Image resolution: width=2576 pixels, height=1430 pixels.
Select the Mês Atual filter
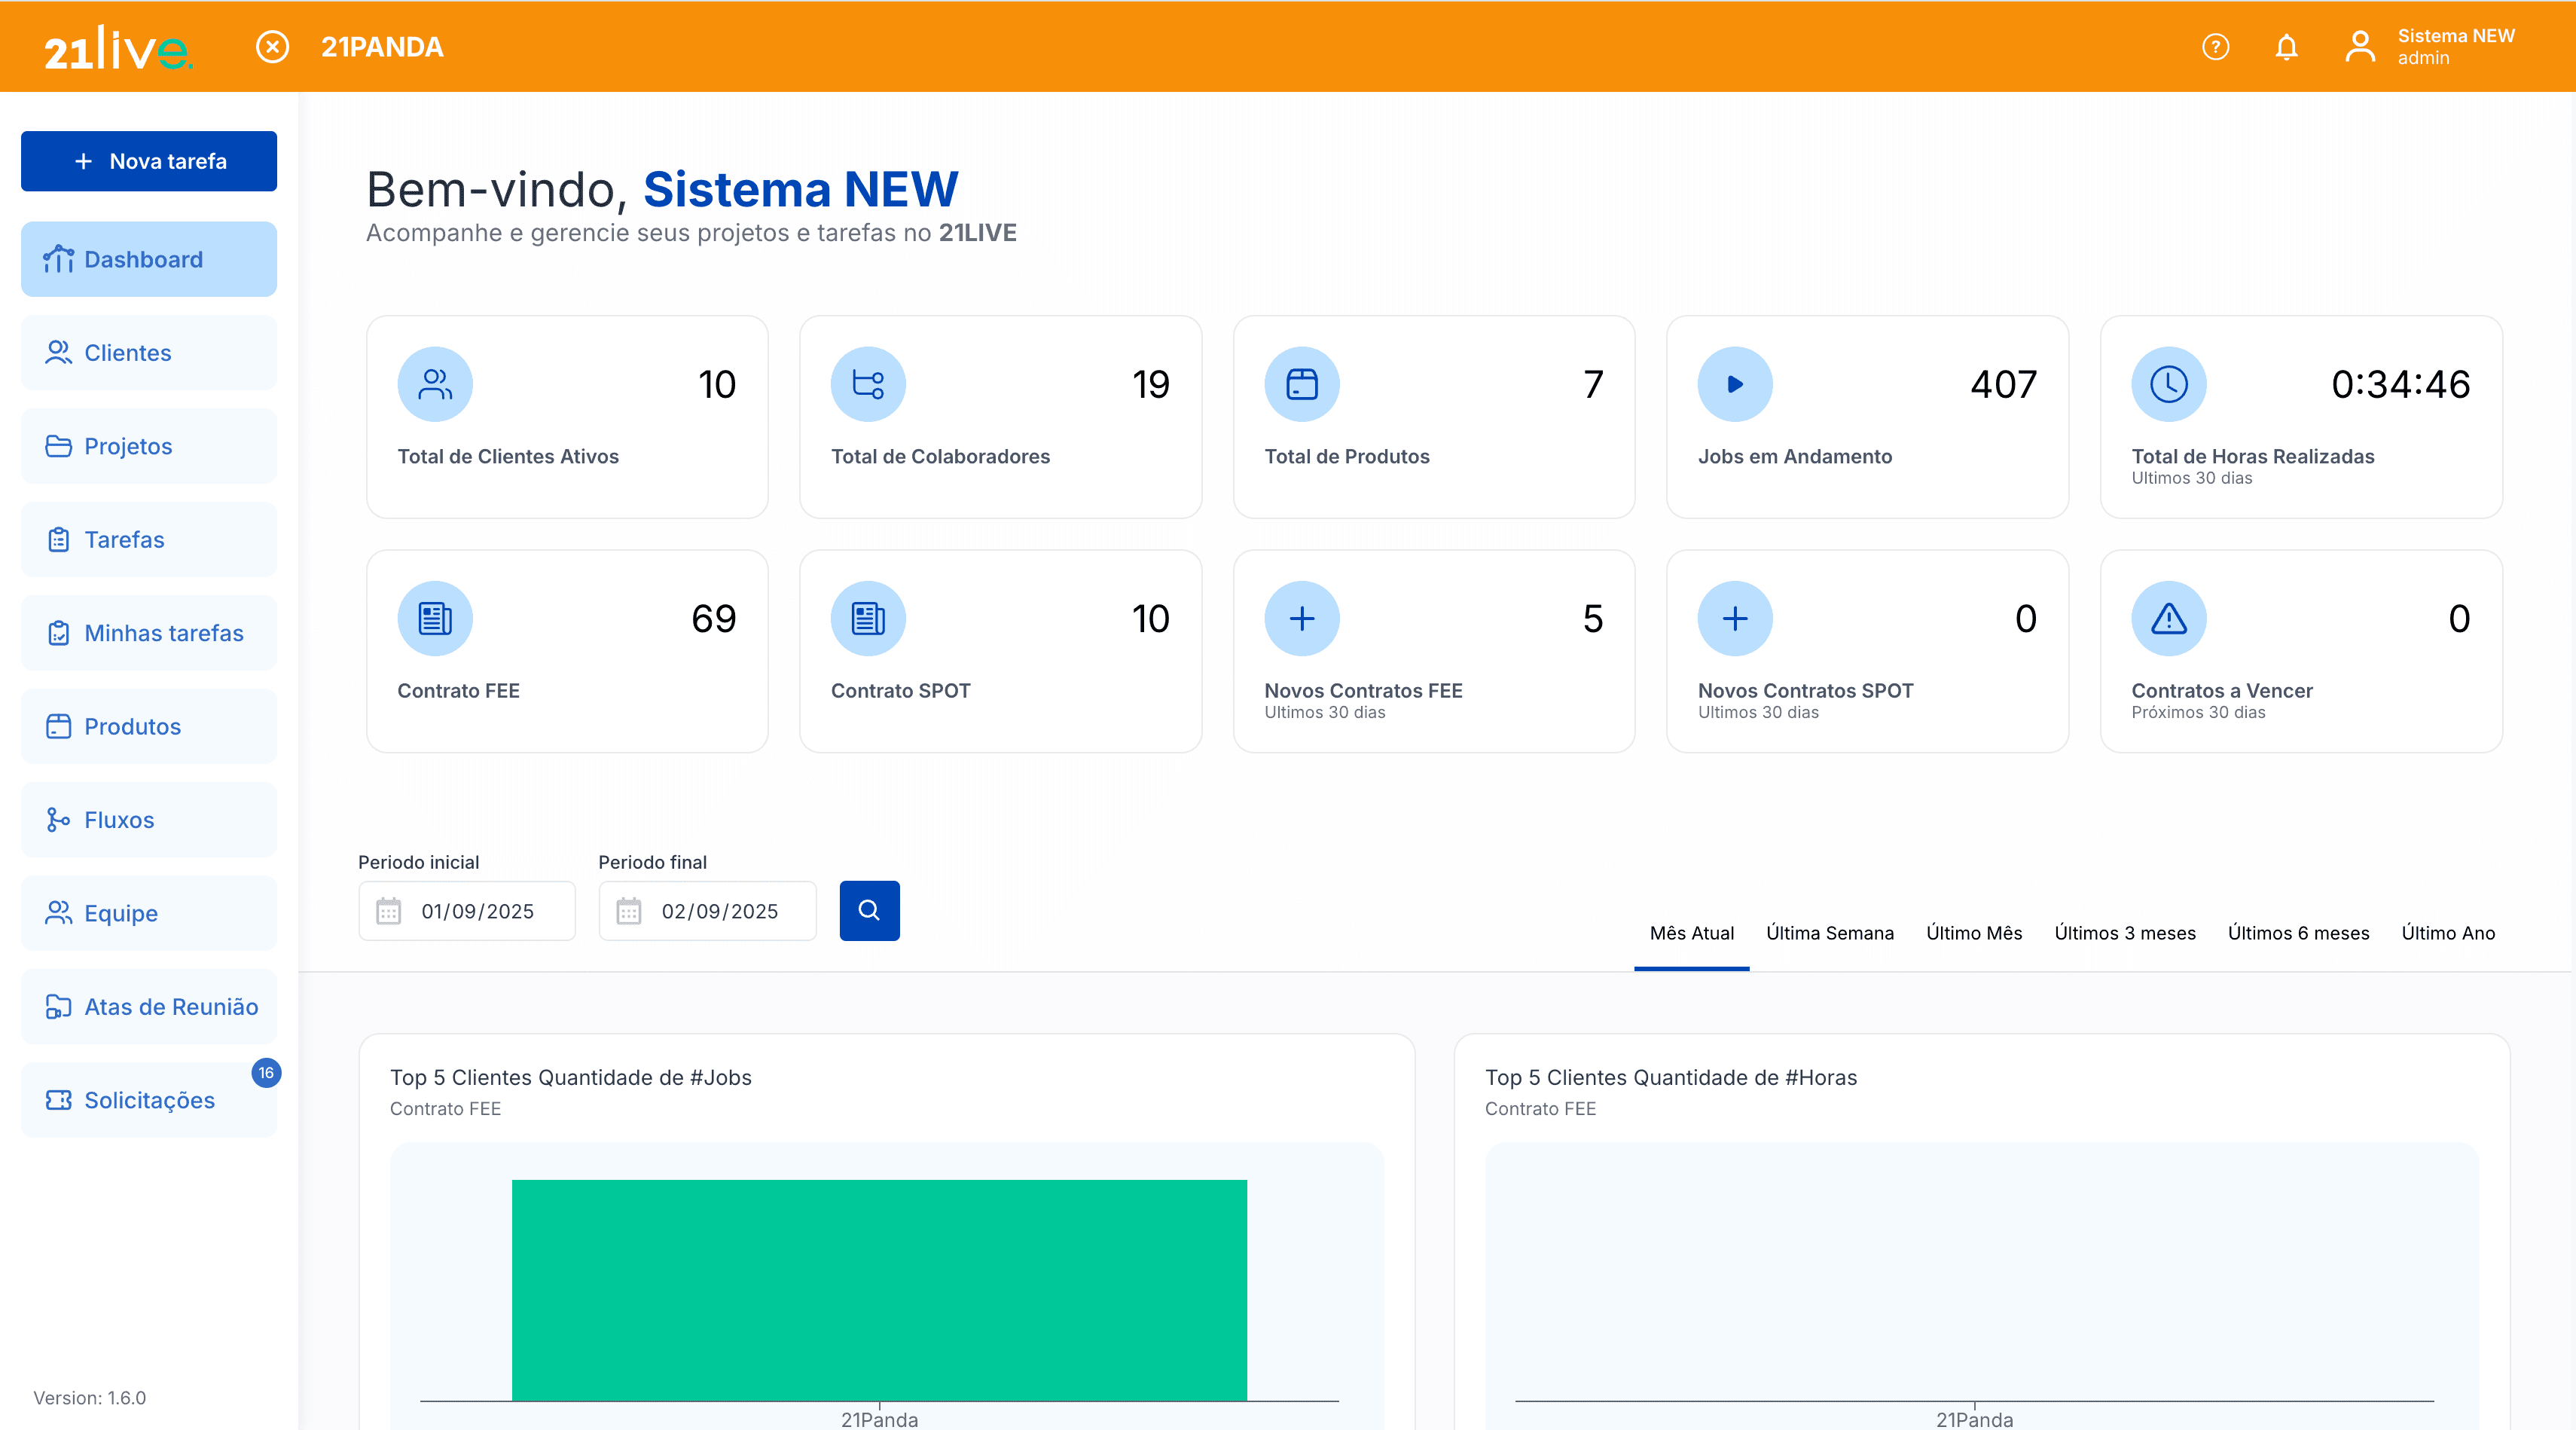(1691, 932)
